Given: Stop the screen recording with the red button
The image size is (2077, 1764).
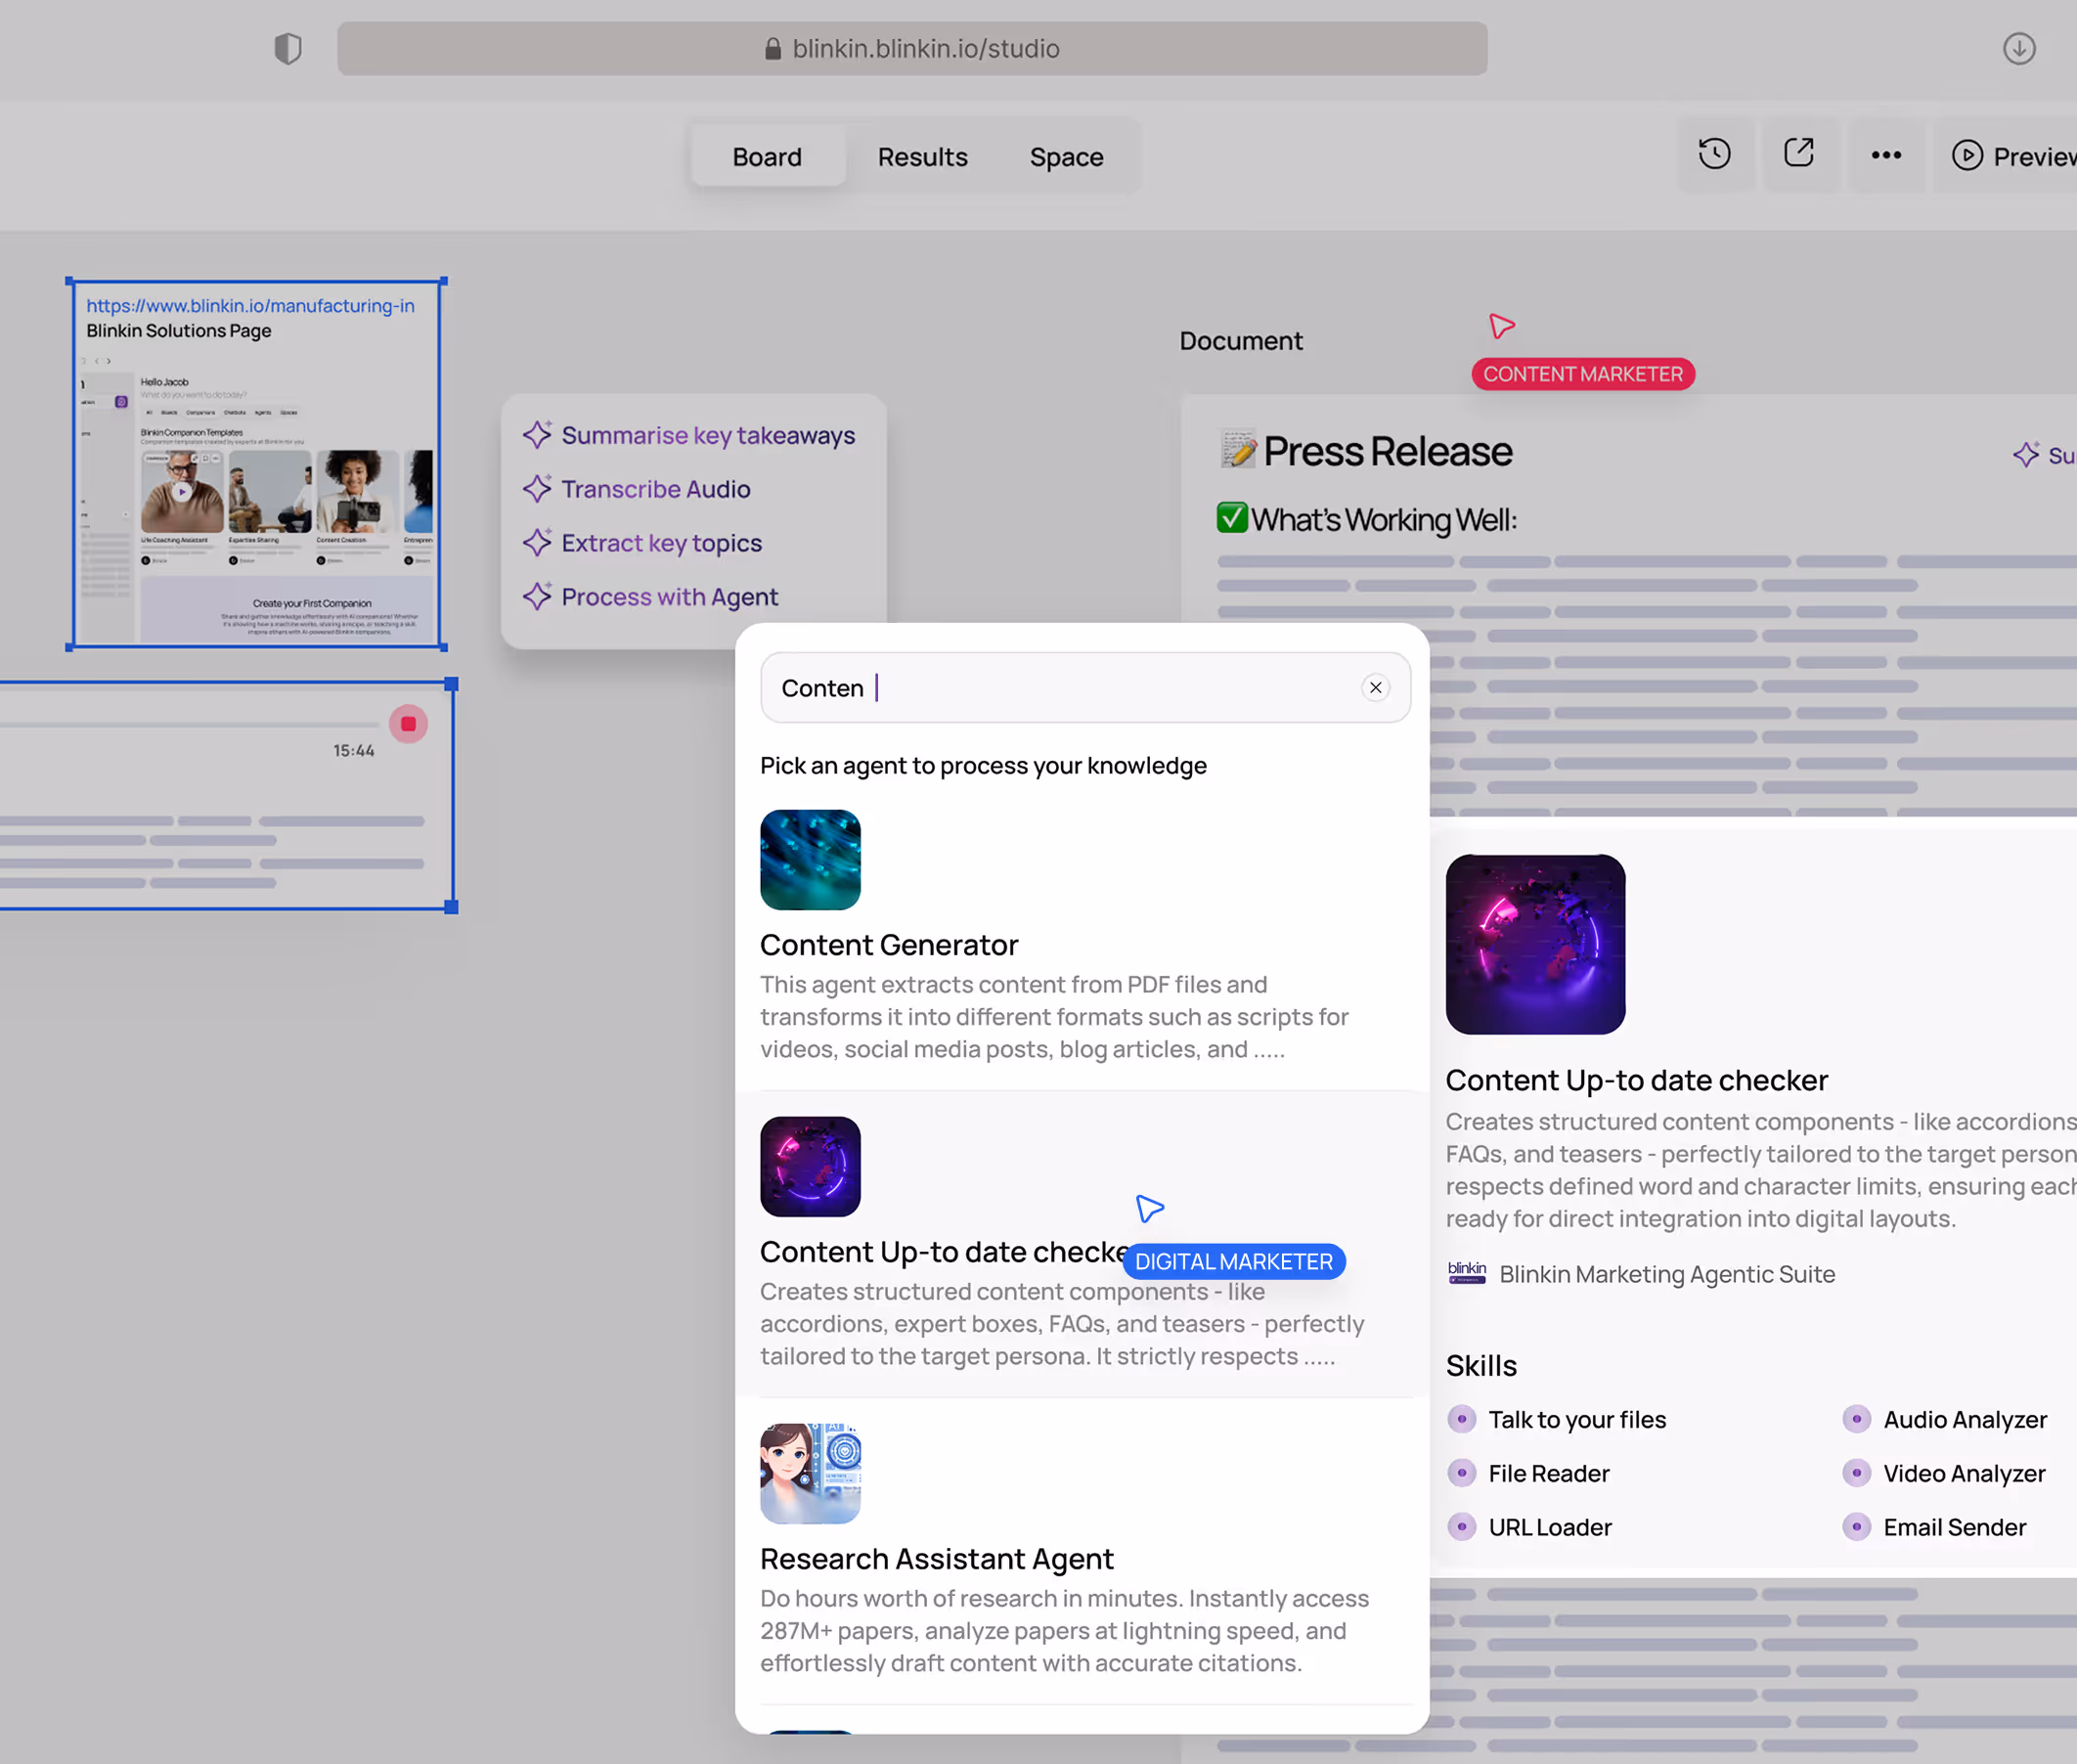Looking at the screenshot, I should point(408,723).
